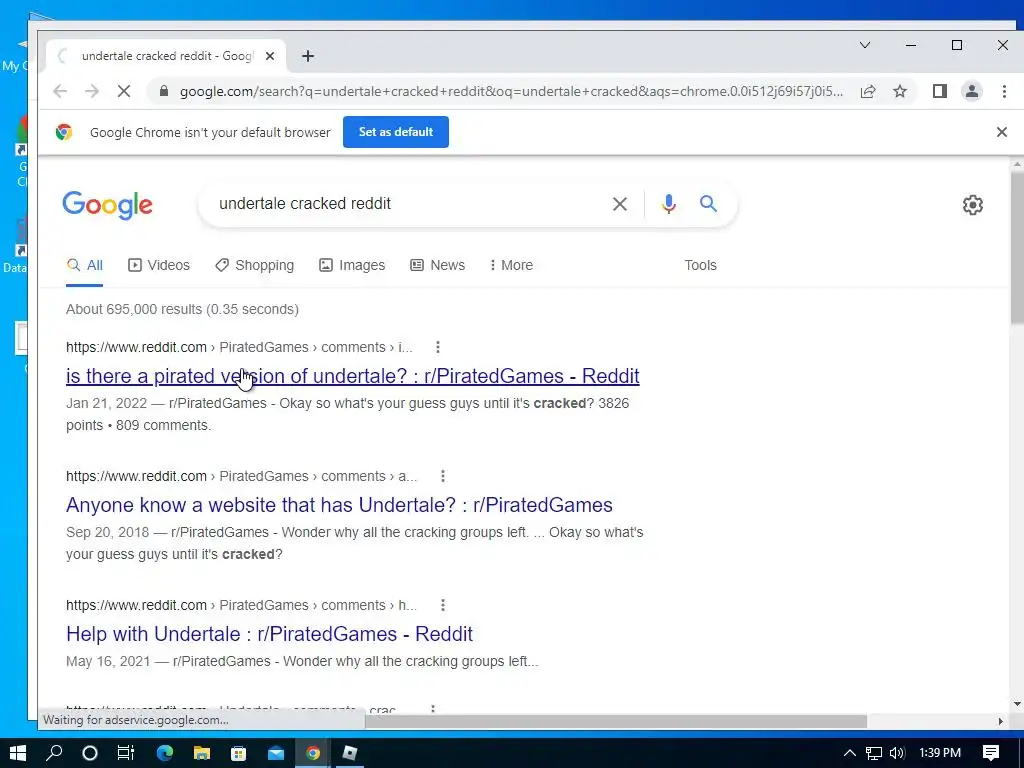
Task: Open Microsoft Store from the taskbar
Action: click(x=239, y=753)
